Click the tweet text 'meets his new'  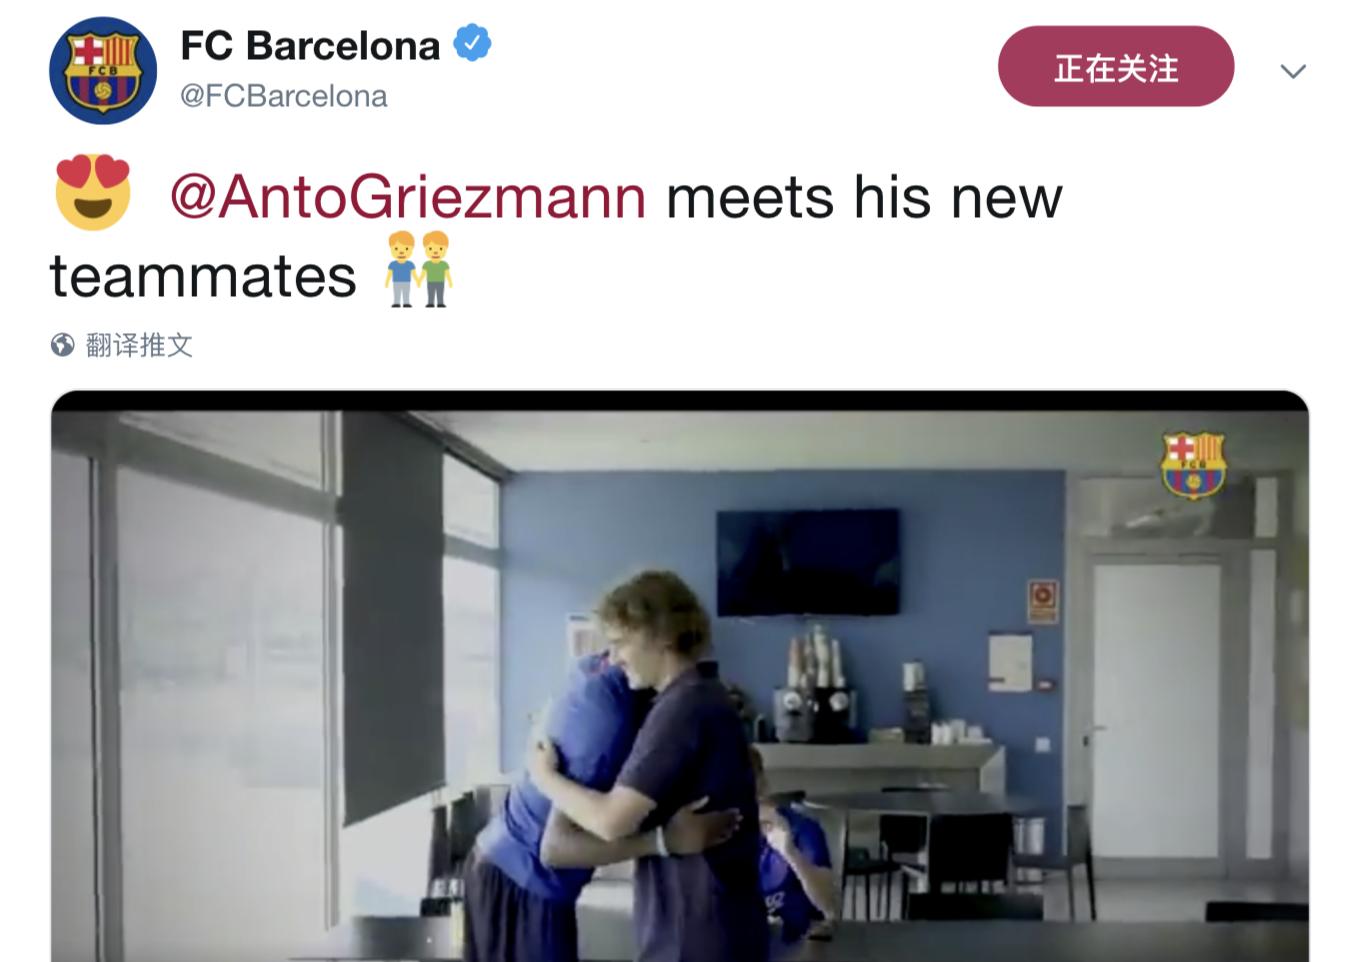coord(864,196)
